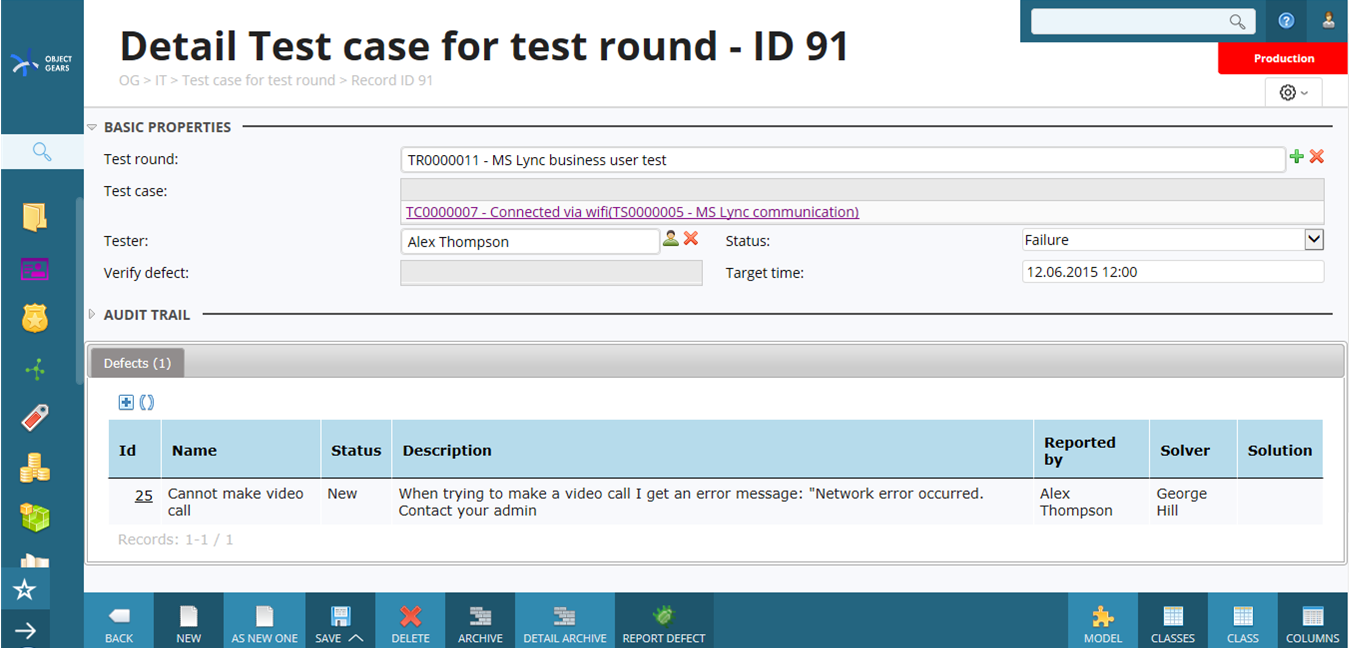Click Report Defect bug button
The width and height of the screenshot is (1350, 648).
click(x=664, y=621)
